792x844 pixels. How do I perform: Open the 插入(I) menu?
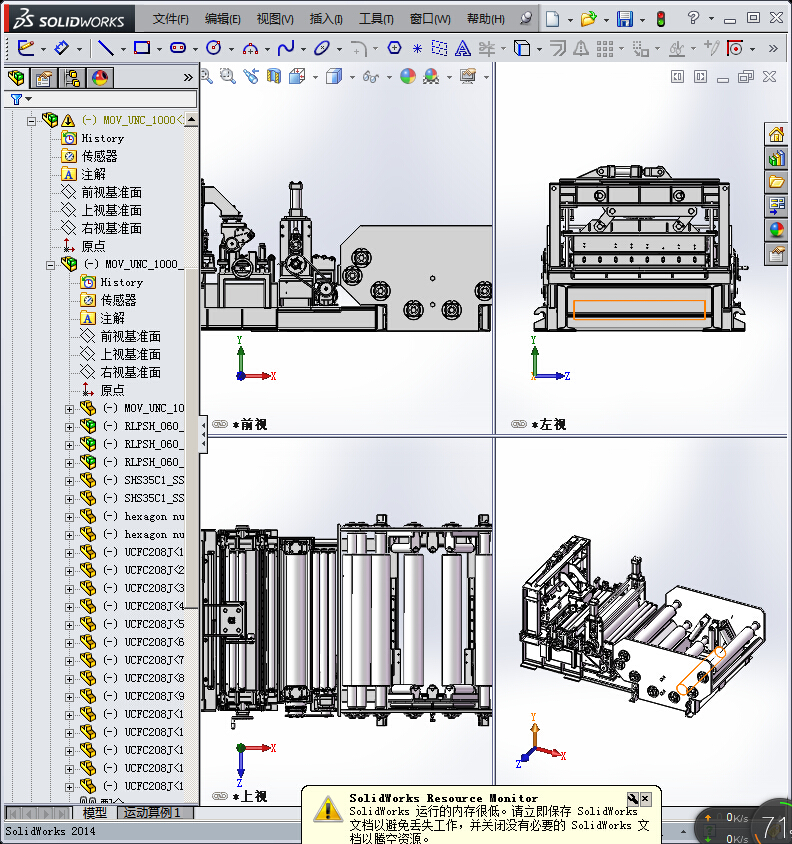(326, 19)
